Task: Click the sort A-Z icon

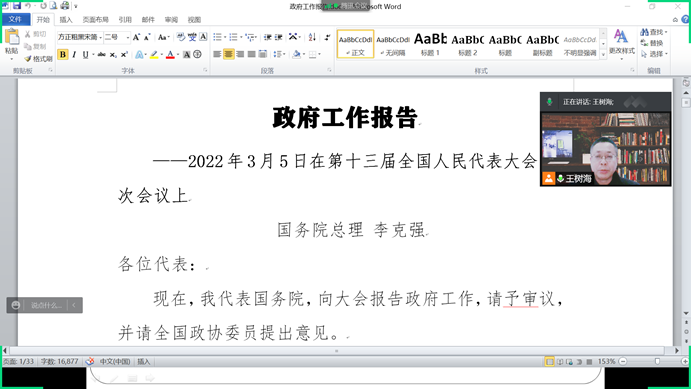Action: tap(312, 37)
